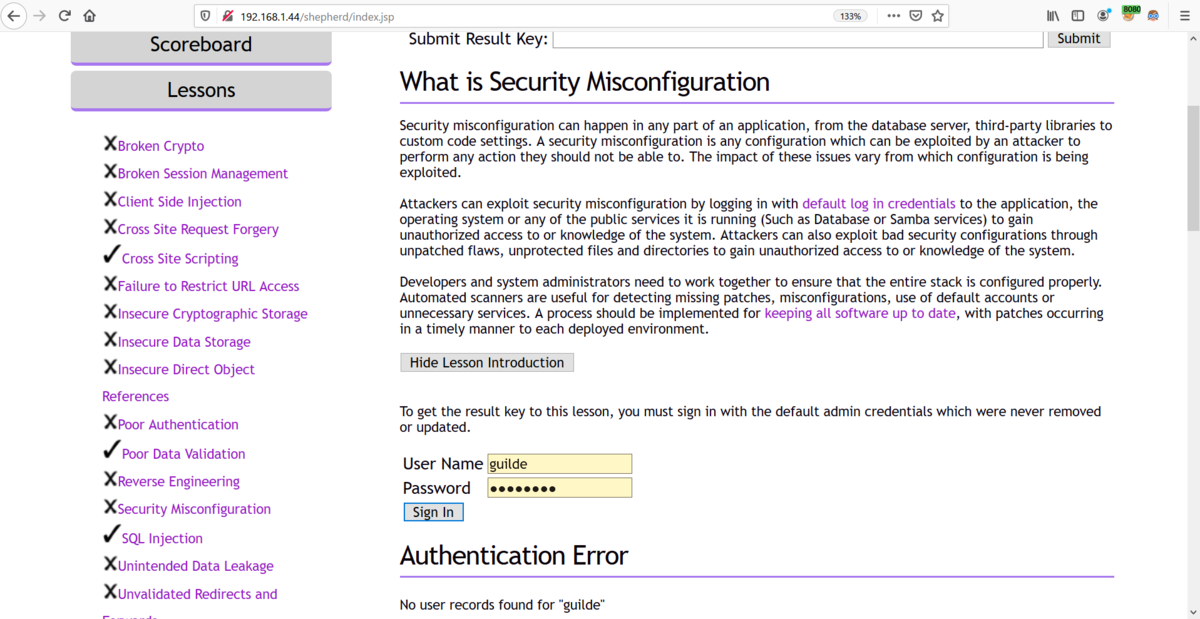
Task: Click the checkmark beside Poor Data Validation
Action: pyautogui.click(x=111, y=450)
